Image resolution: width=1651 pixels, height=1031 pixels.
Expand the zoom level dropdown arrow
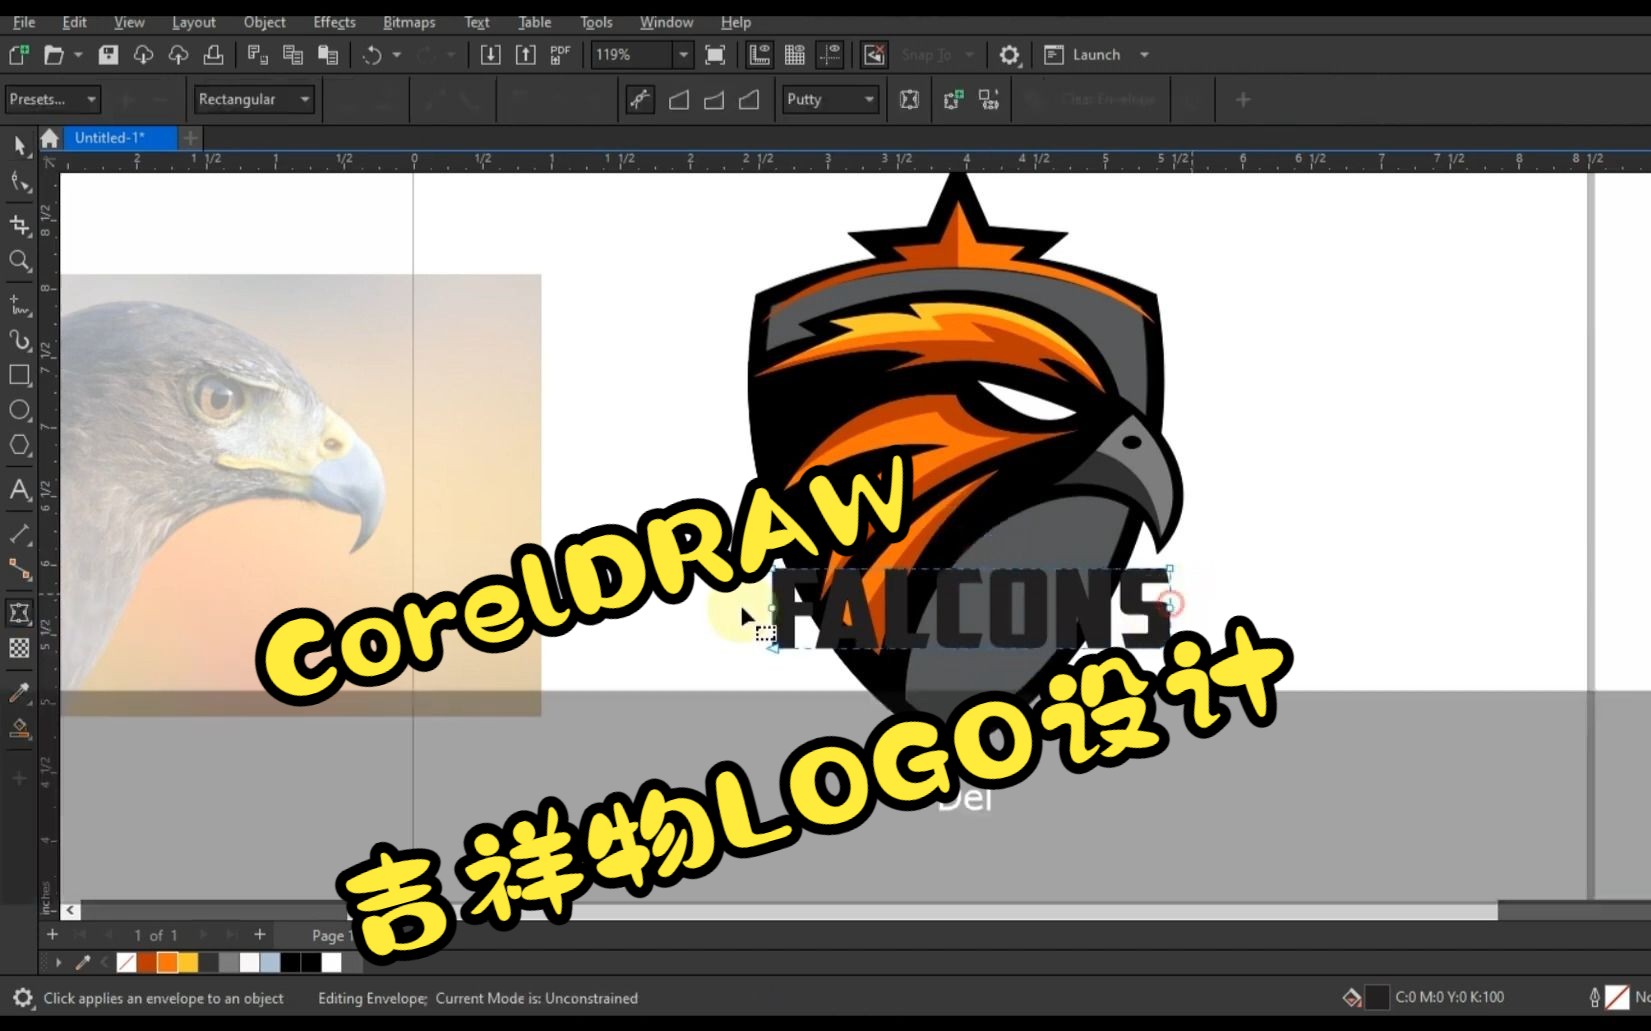coord(683,55)
